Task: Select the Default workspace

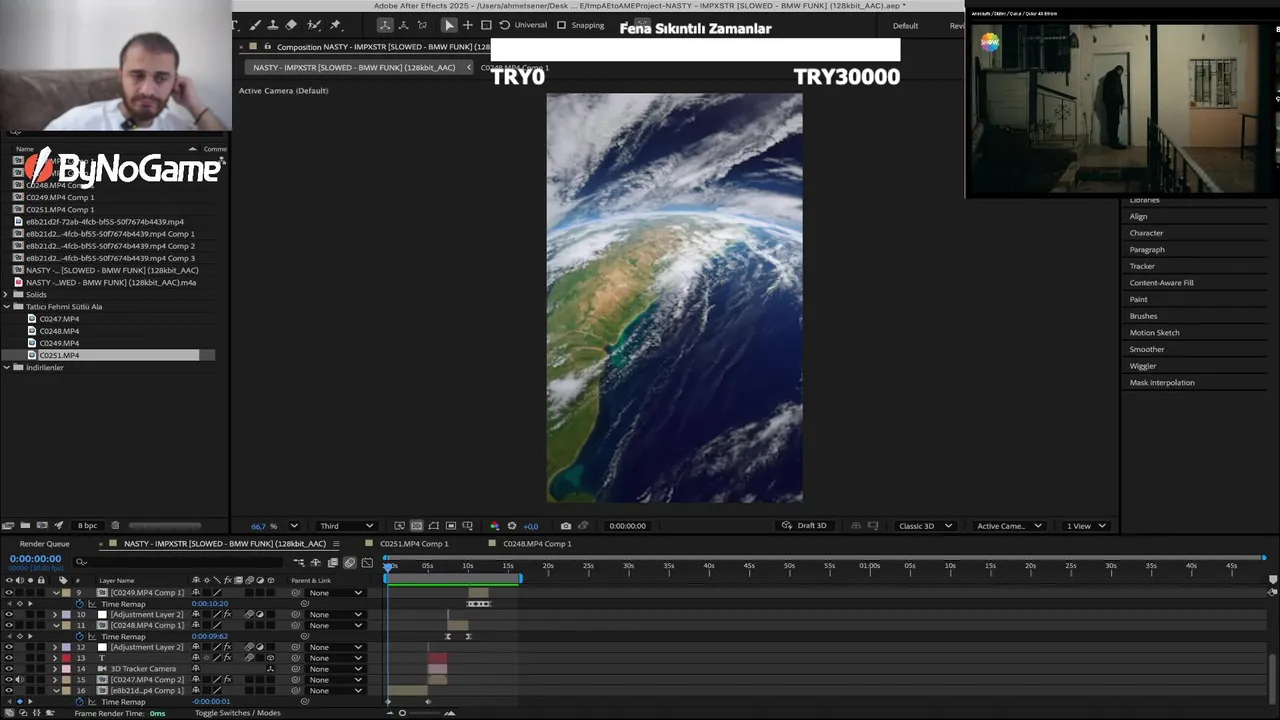Action: pos(905,26)
